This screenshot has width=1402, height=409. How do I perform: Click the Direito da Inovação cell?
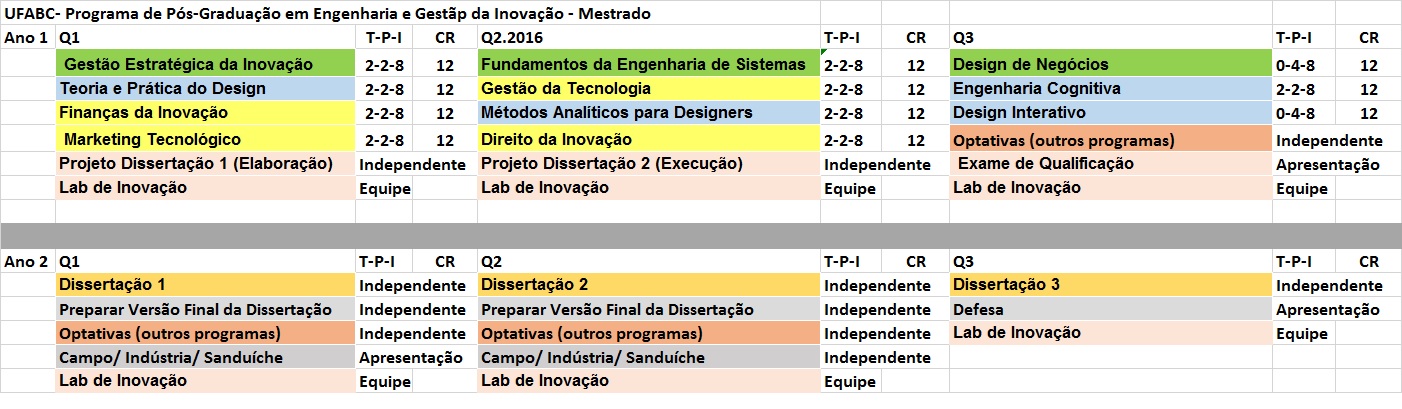pos(649,139)
